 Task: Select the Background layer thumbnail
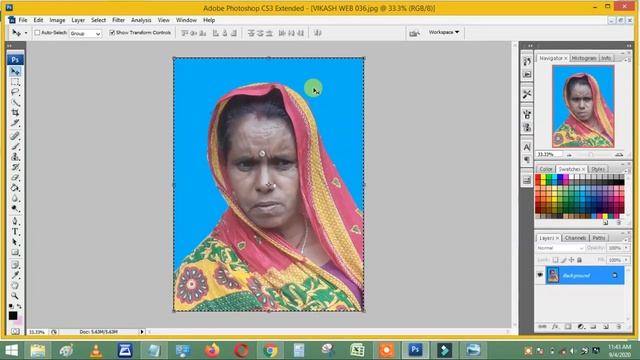point(553,275)
